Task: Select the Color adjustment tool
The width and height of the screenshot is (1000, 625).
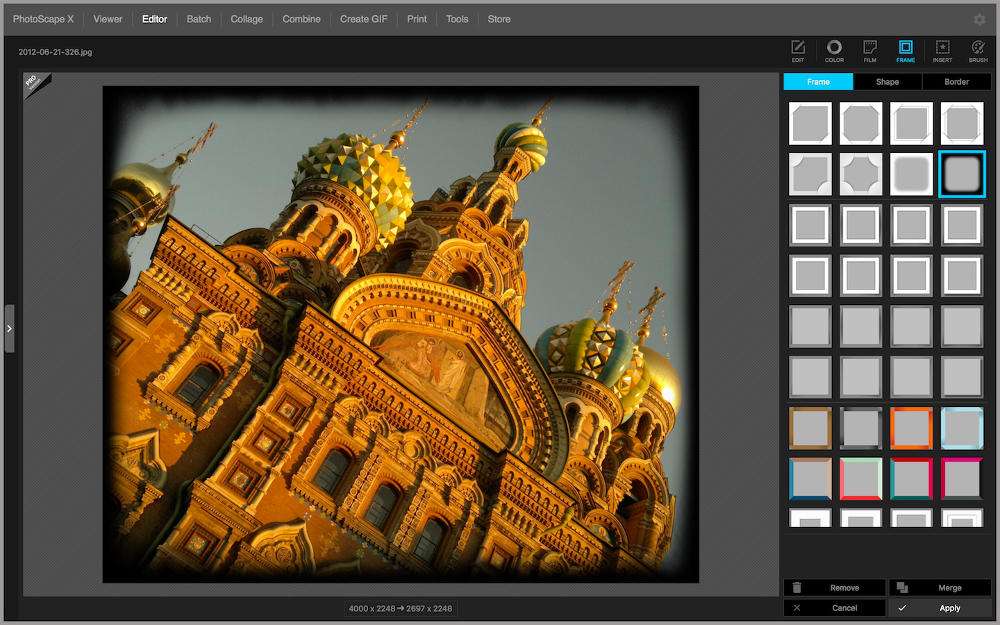Action: [x=834, y=50]
